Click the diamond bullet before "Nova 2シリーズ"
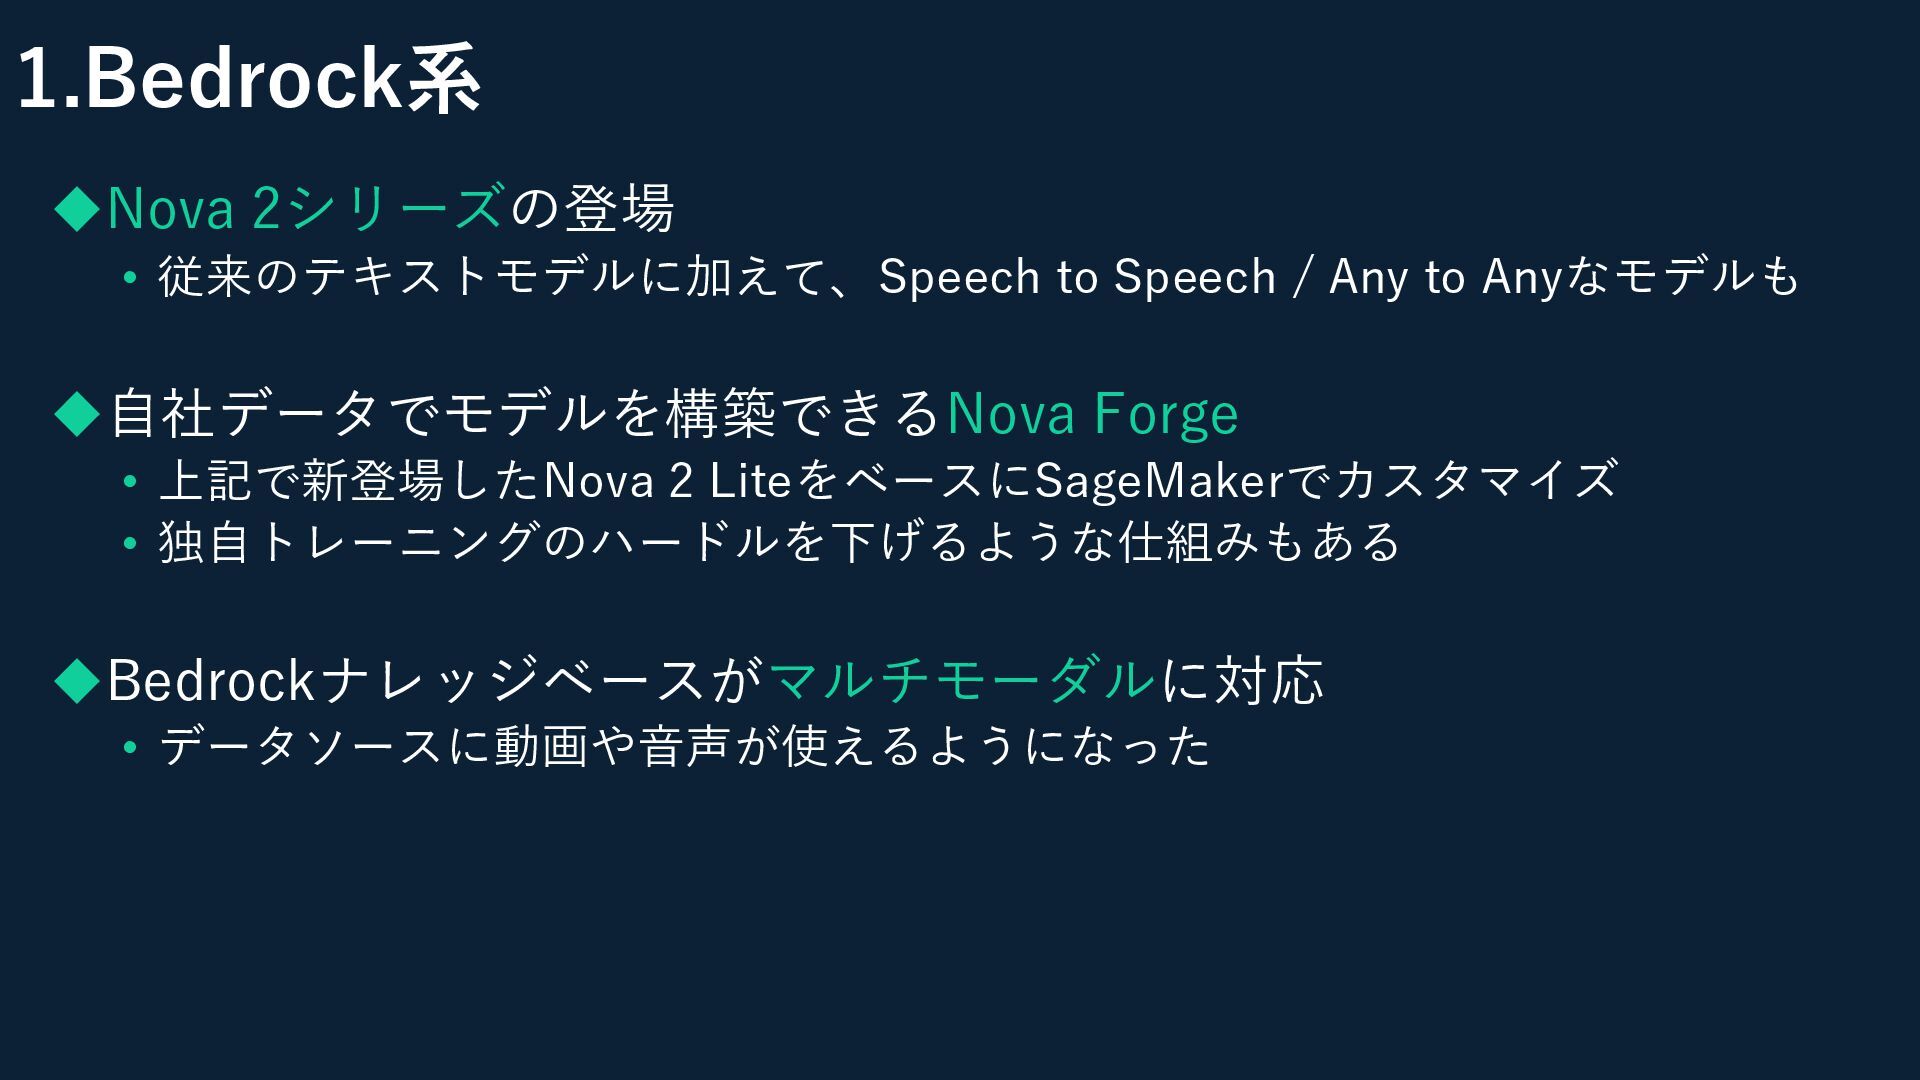The height and width of the screenshot is (1080, 1920). tap(78, 209)
